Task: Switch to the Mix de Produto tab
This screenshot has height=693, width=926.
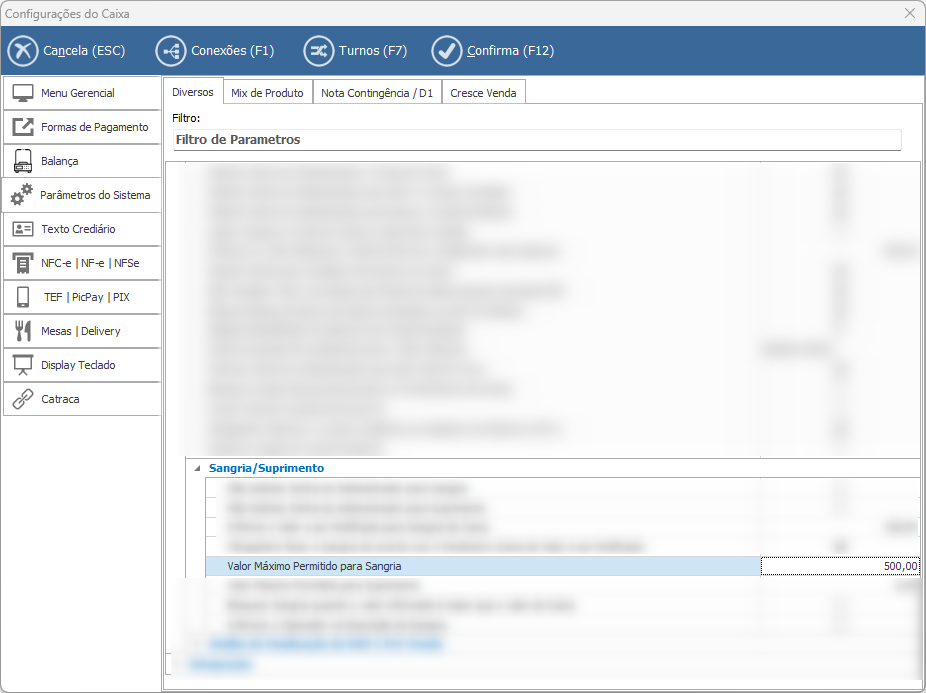Action: [267, 93]
